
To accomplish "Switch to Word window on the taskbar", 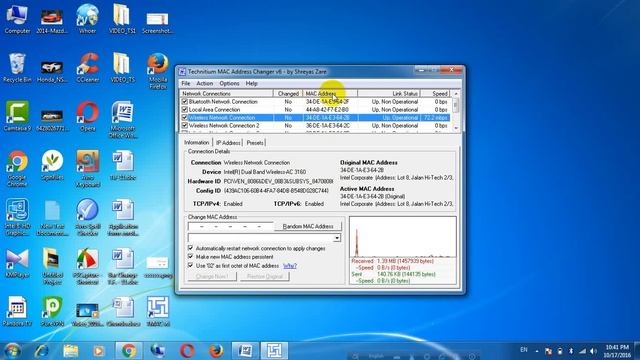I will (245, 351).
